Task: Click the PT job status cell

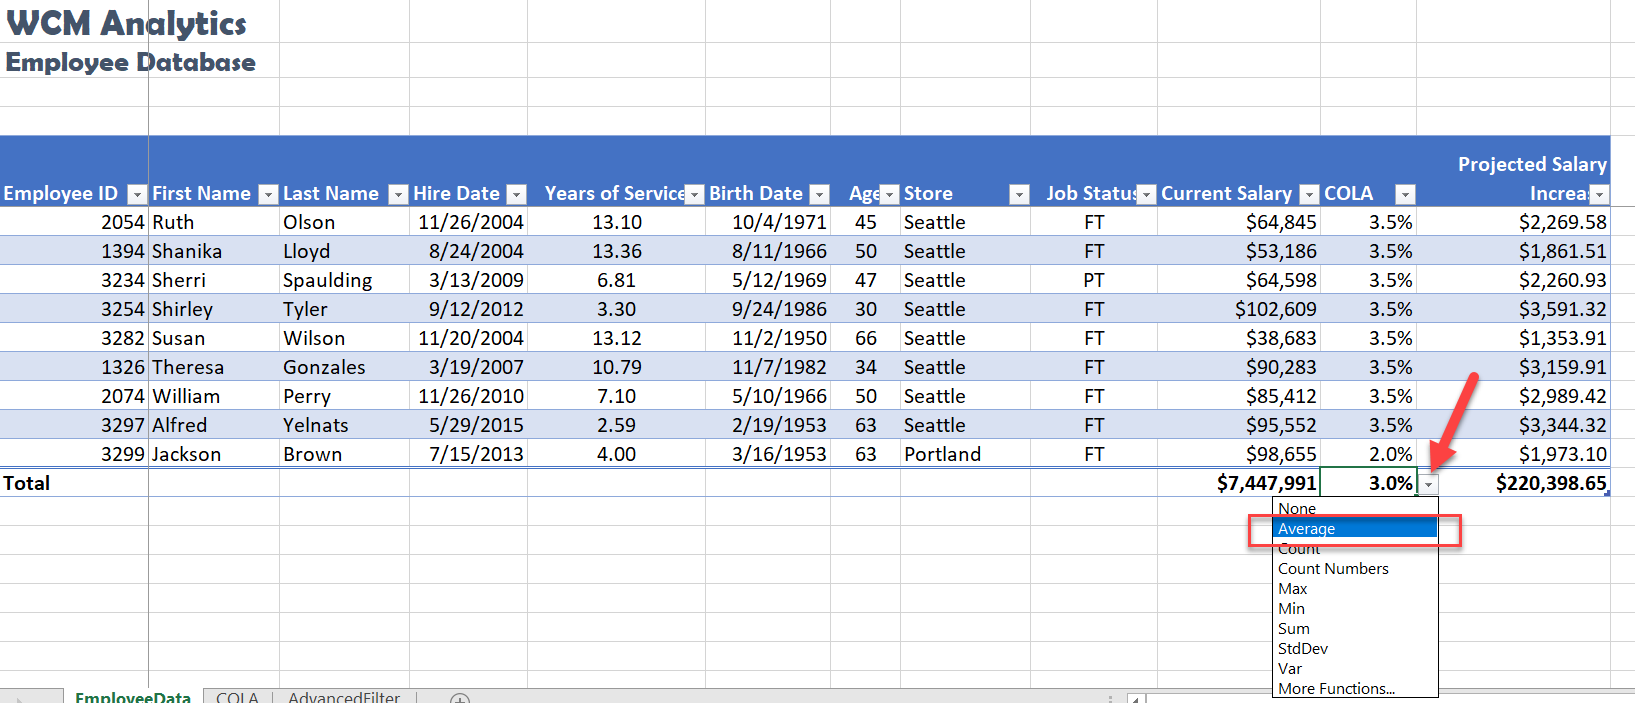Action: click(1094, 280)
